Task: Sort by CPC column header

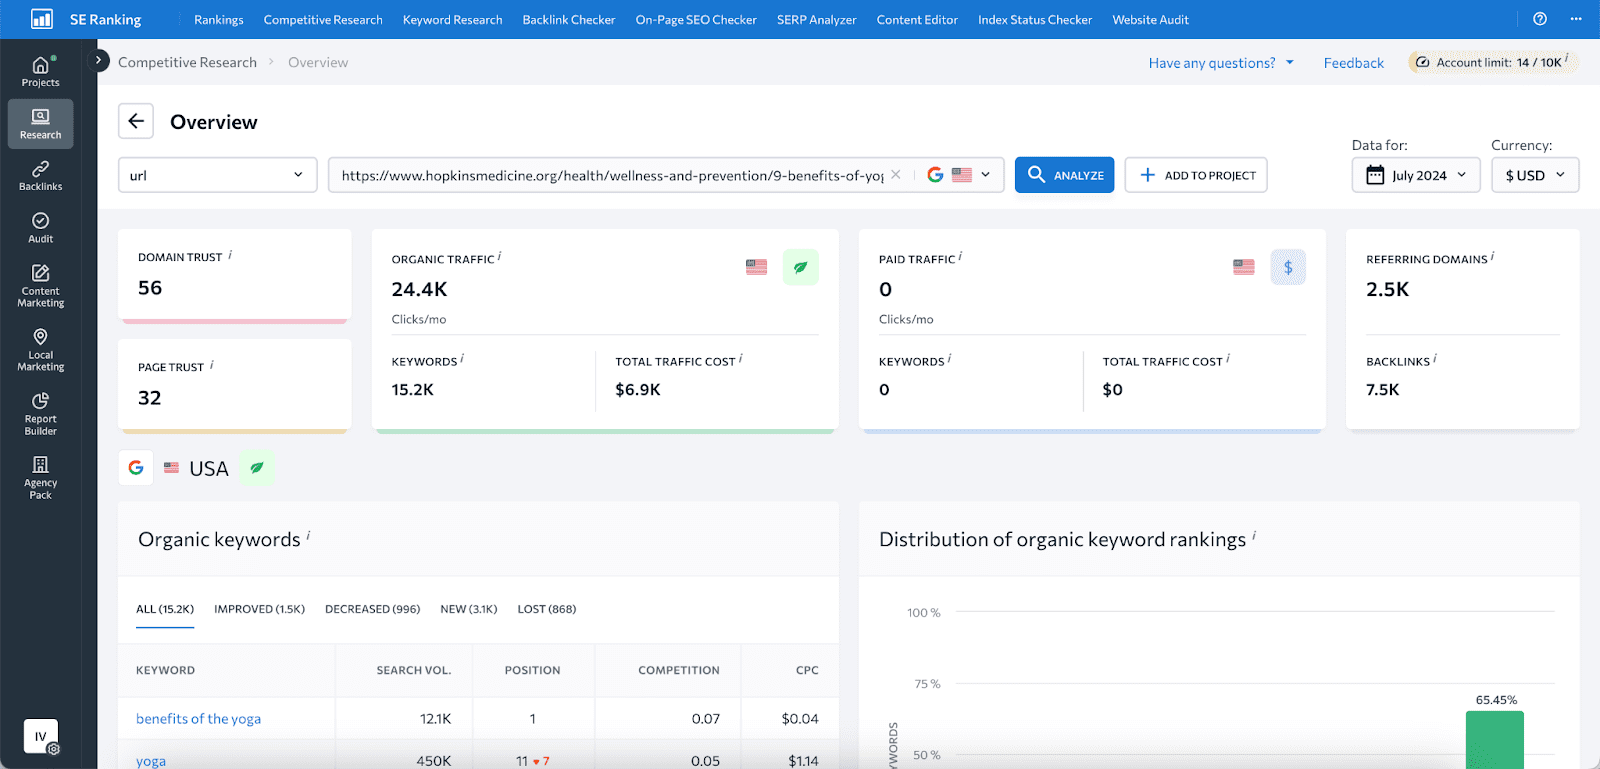Action: (x=807, y=670)
